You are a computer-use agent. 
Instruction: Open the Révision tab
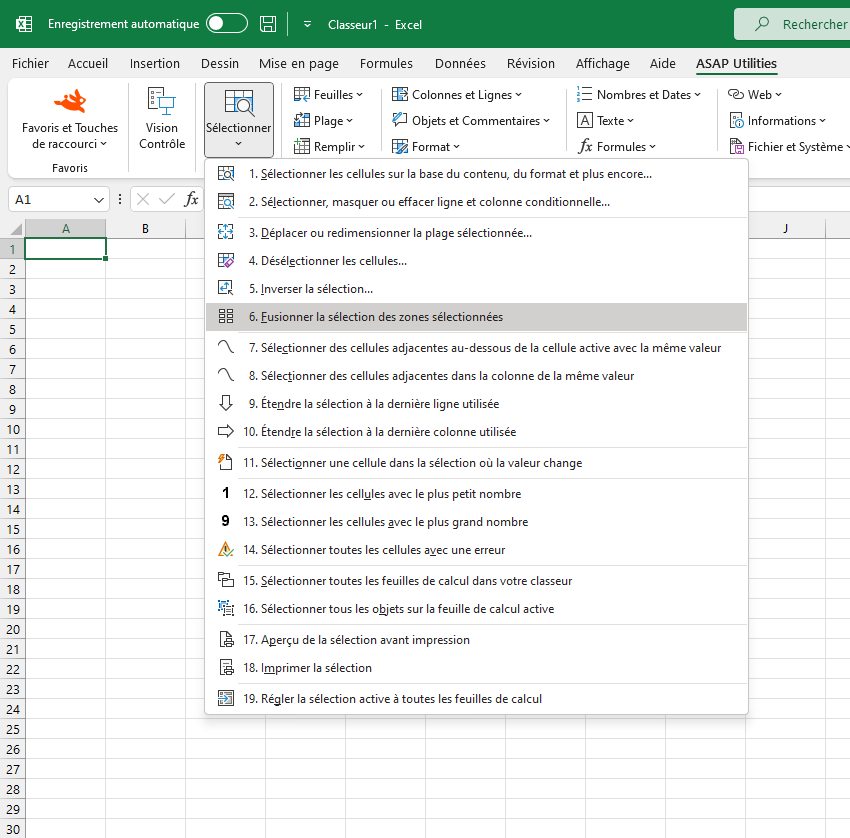tap(531, 63)
